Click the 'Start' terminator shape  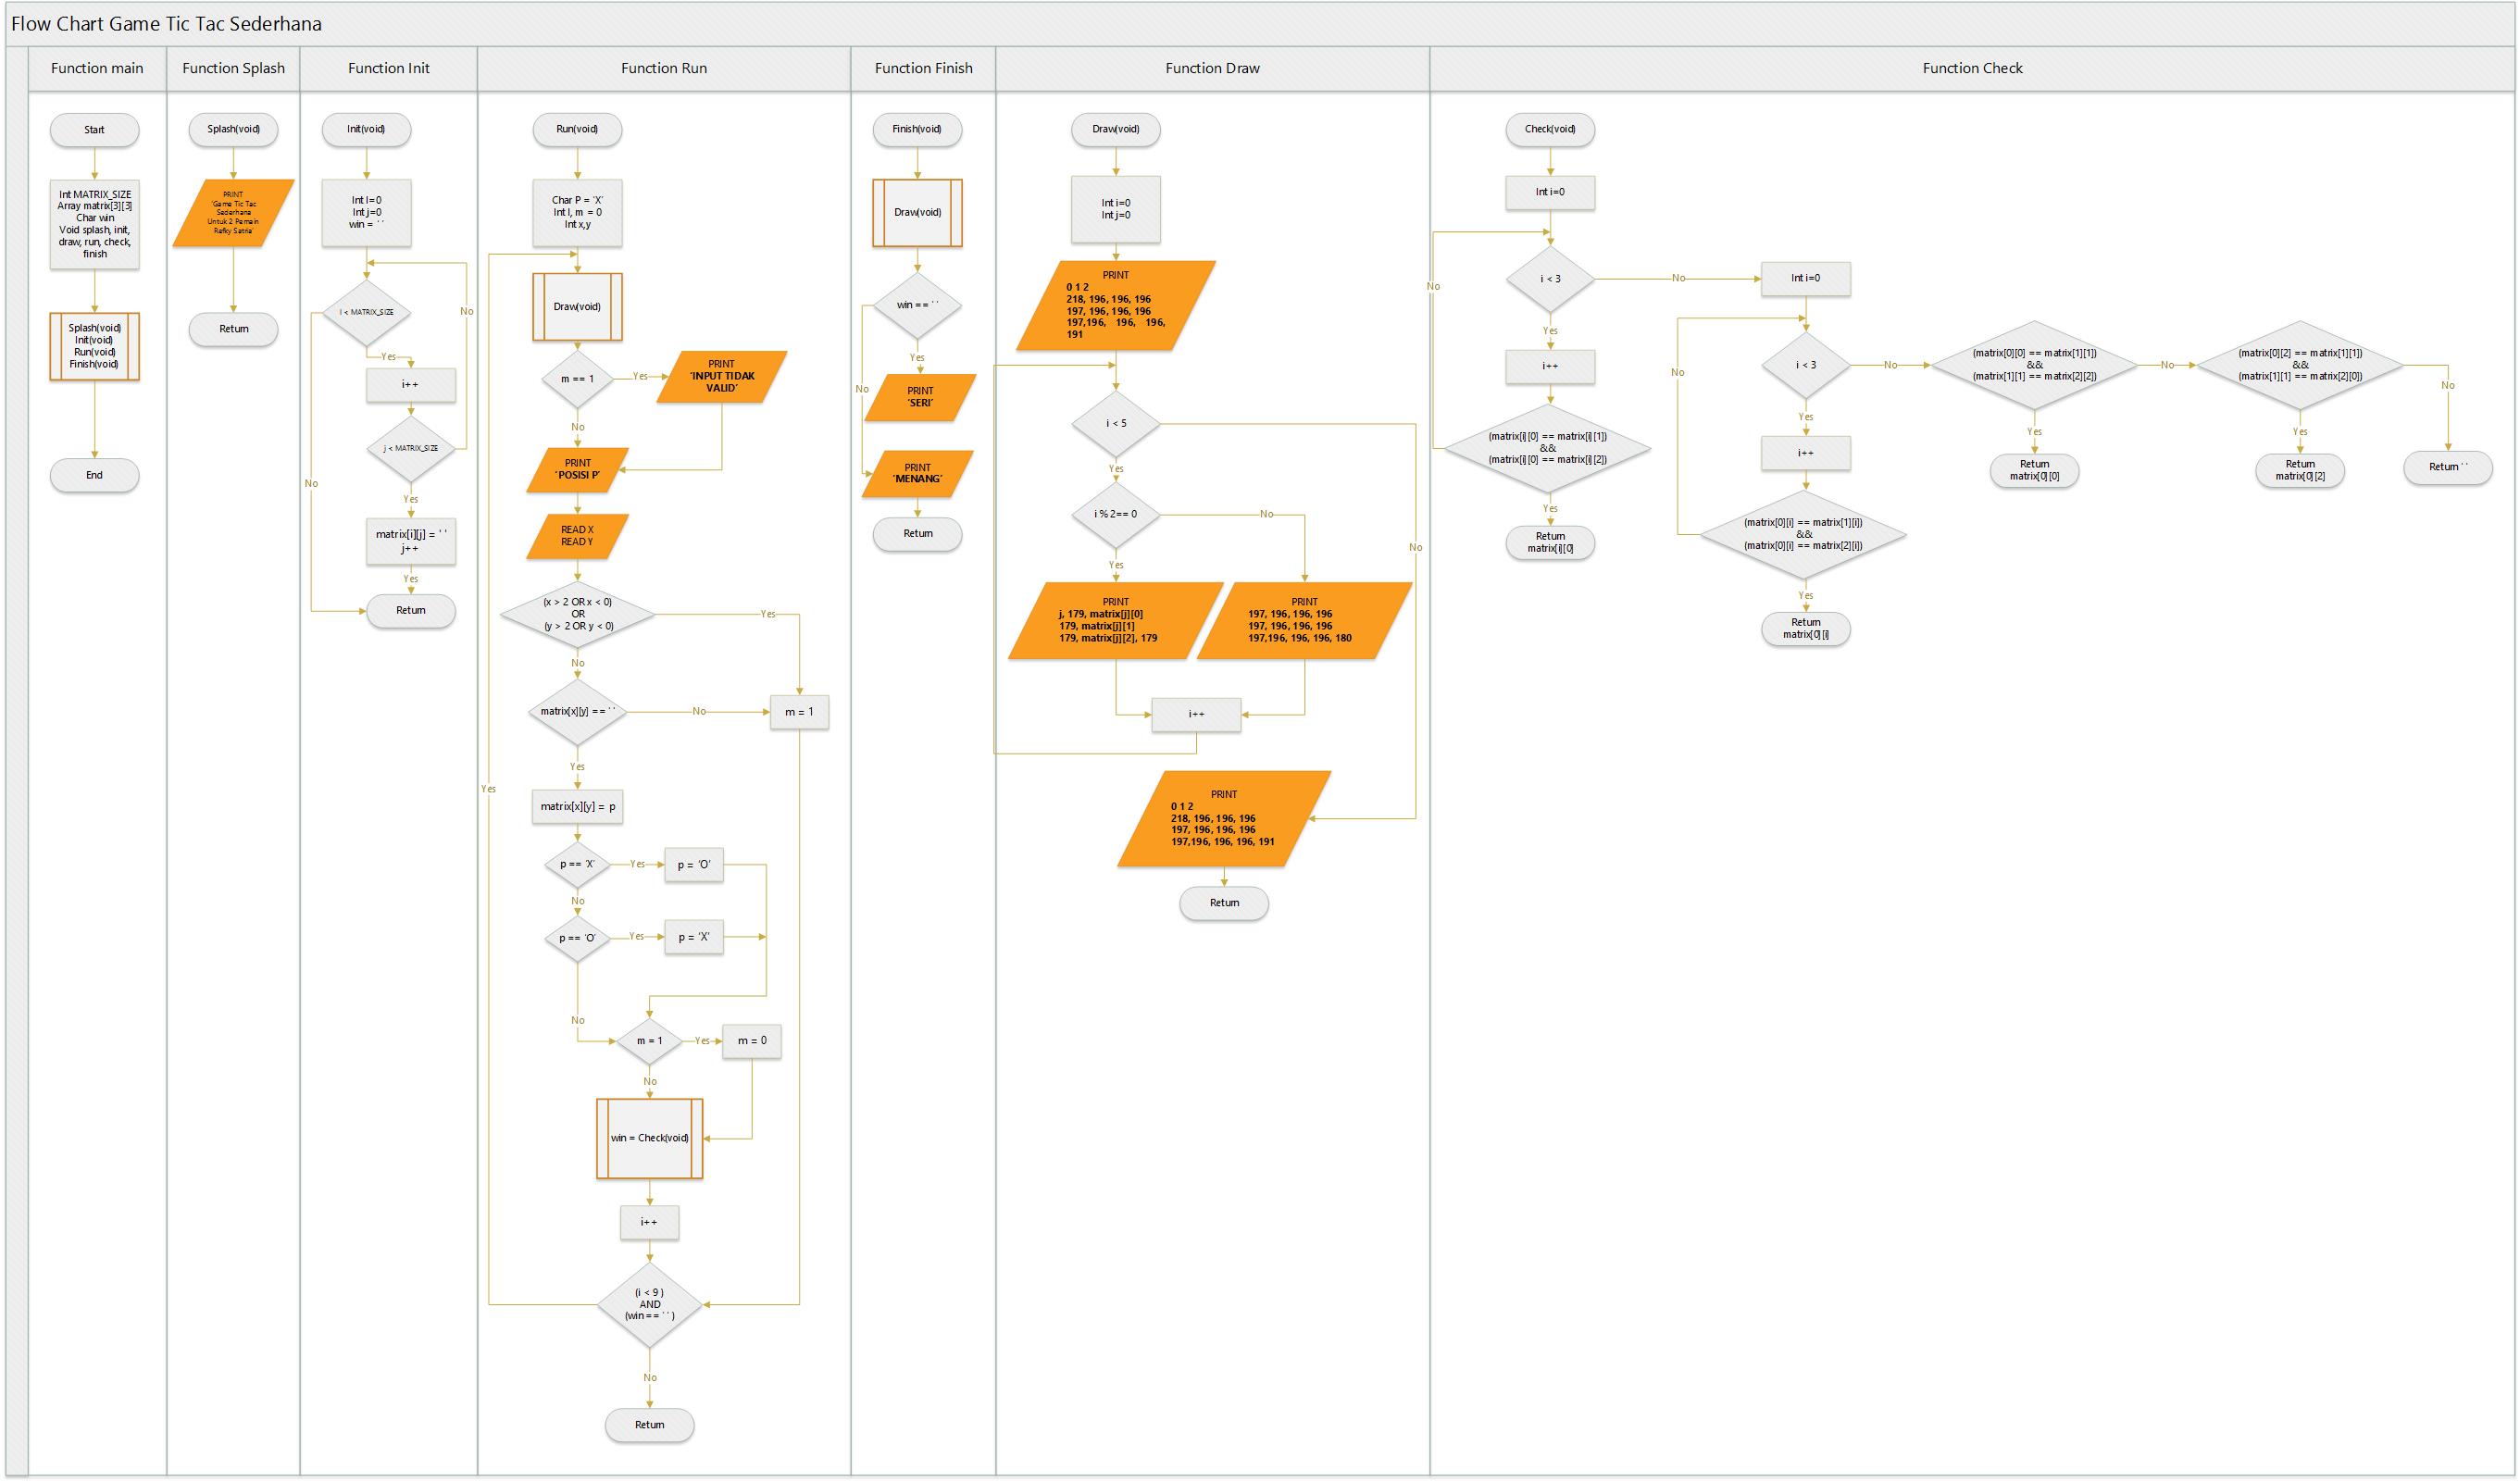(x=94, y=130)
